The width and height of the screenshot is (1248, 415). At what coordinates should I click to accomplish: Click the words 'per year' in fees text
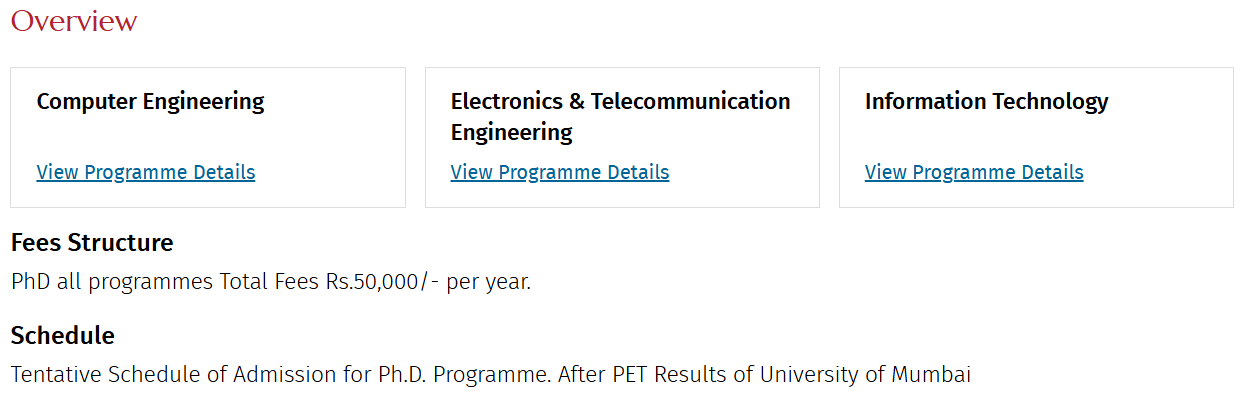click(489, 282)
